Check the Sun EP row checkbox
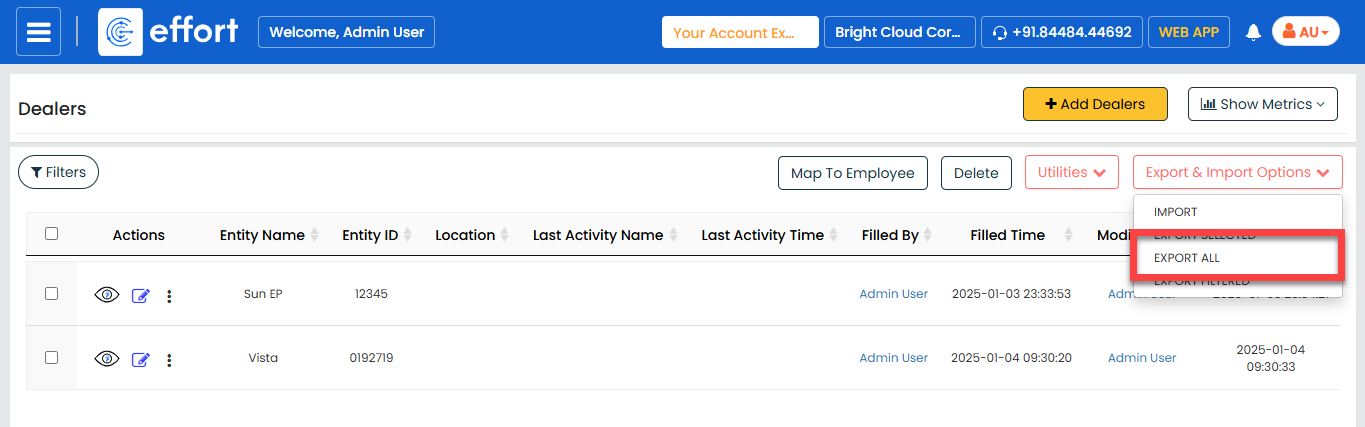 (52, 294)
